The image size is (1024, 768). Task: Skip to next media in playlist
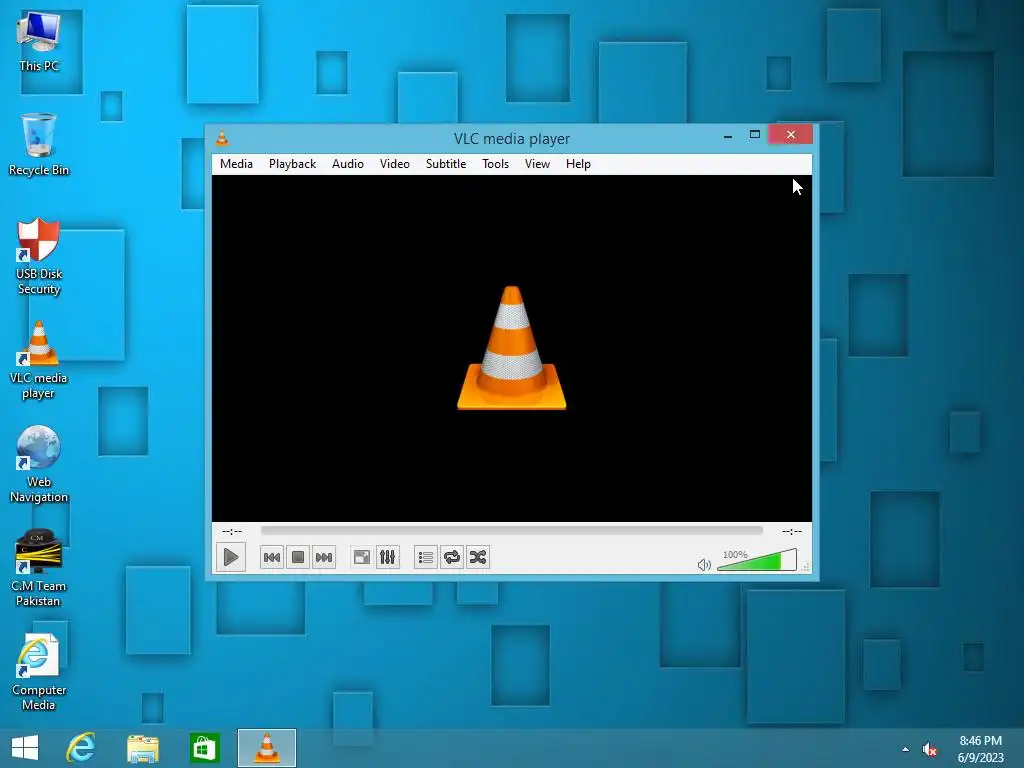point(324,557)
